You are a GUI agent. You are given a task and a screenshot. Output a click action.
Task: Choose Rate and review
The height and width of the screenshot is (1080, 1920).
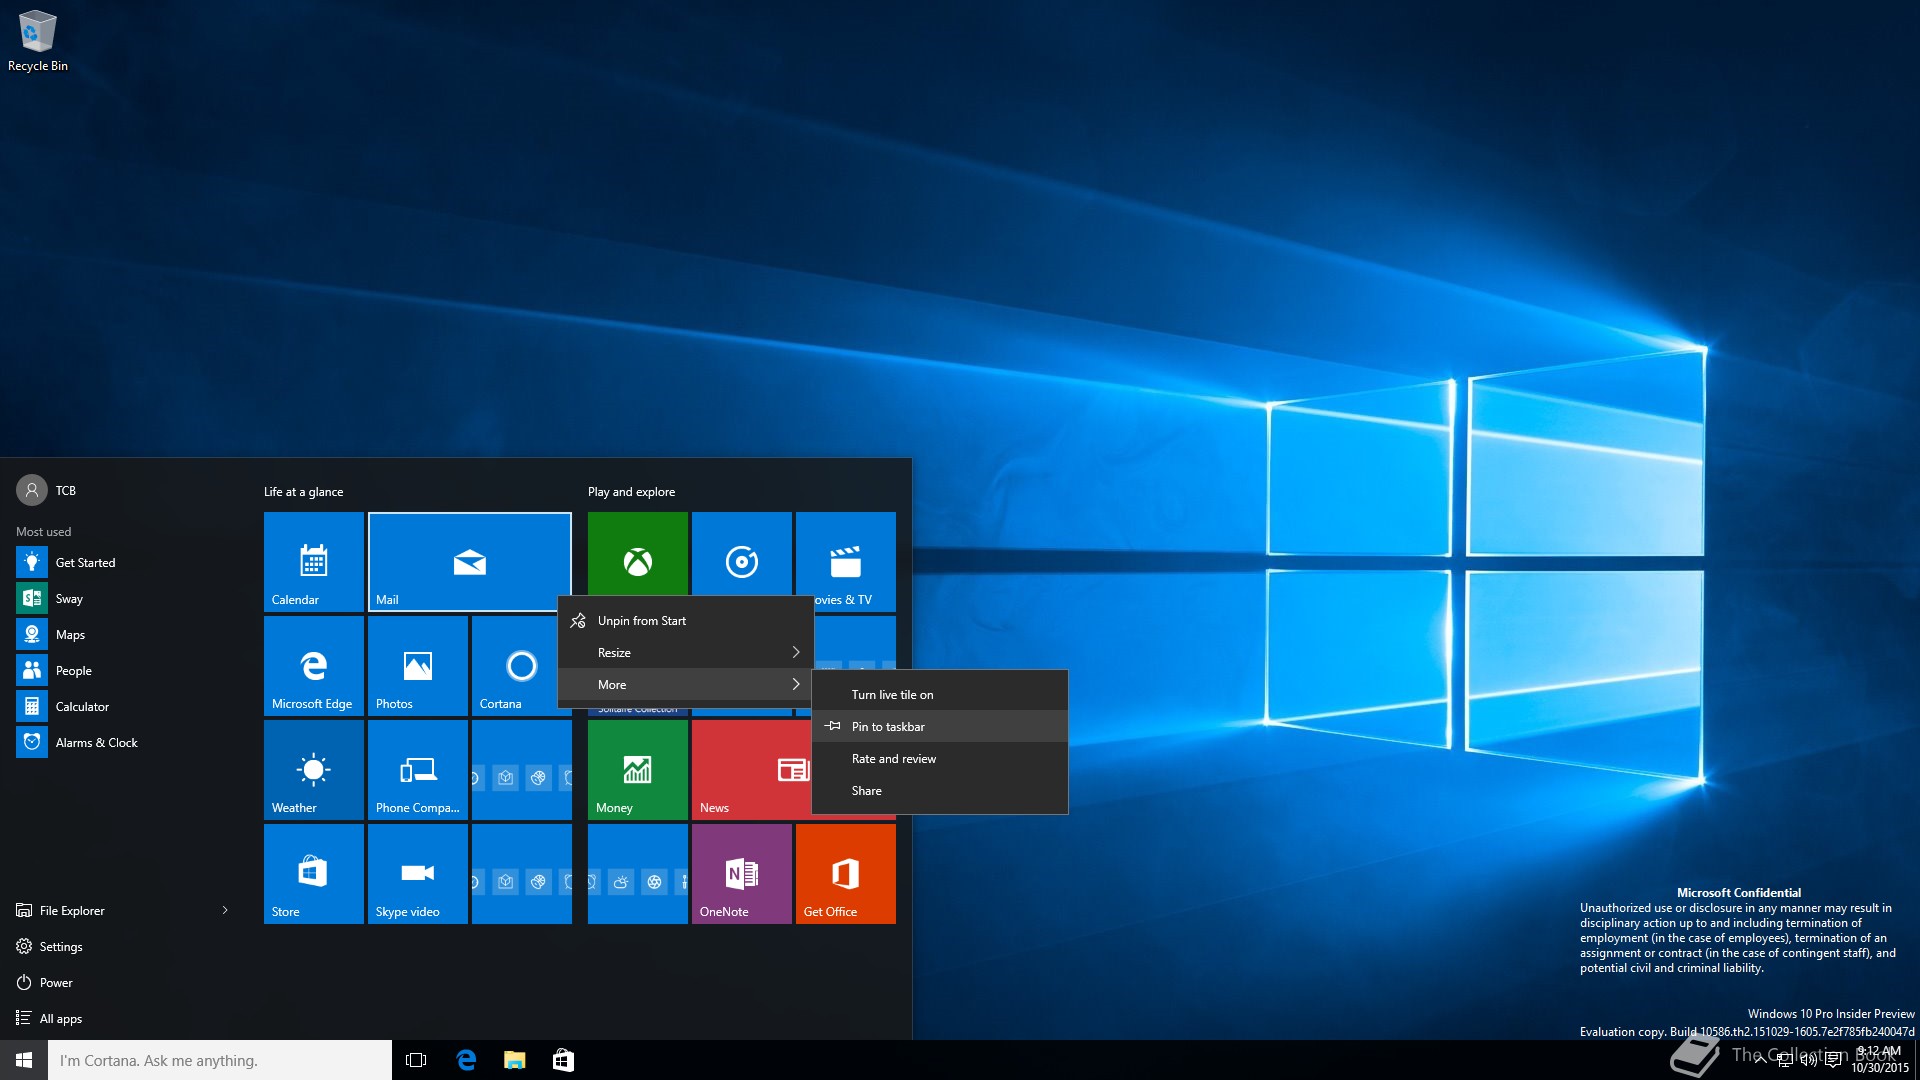click(940, 759)
